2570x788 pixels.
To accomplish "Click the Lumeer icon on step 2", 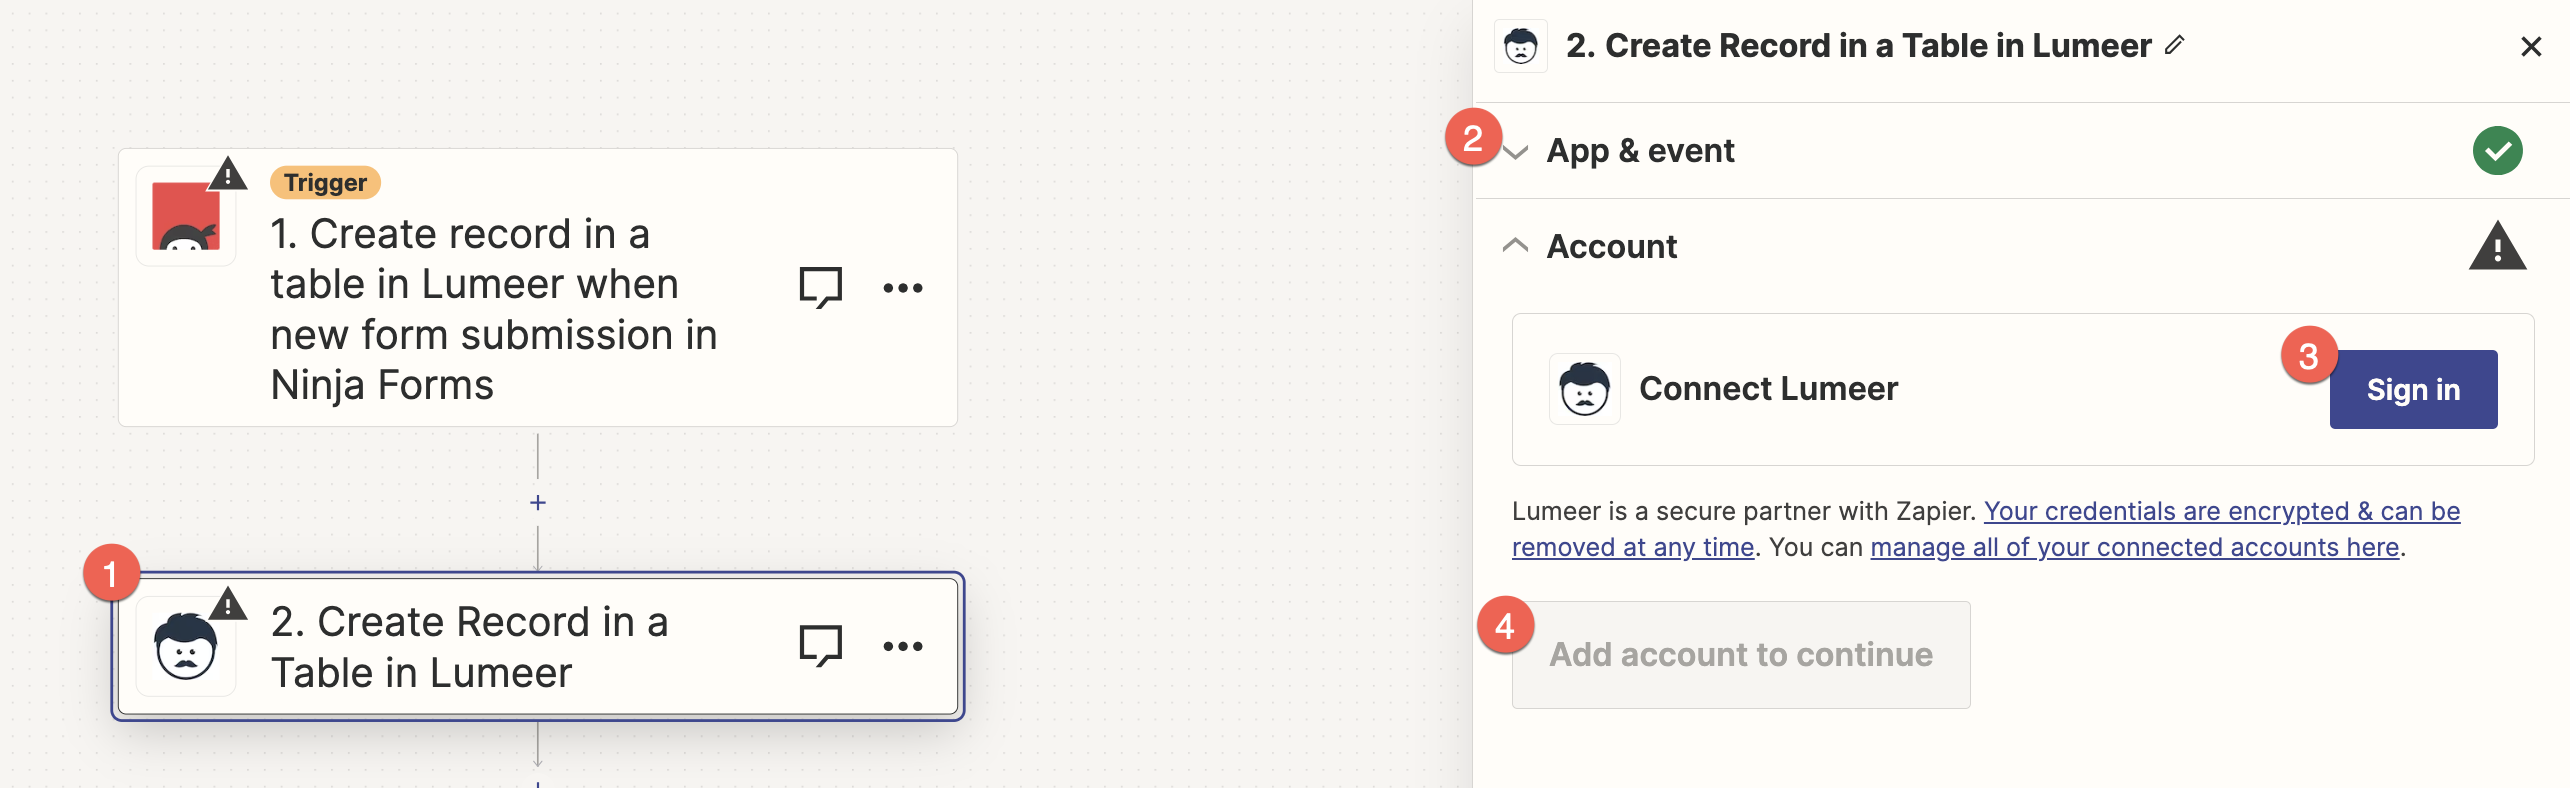I will coord(186,647).
